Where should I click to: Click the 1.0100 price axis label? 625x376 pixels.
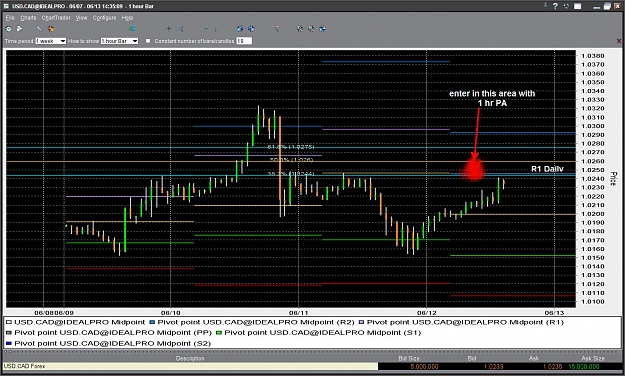(x=593, y=301)
